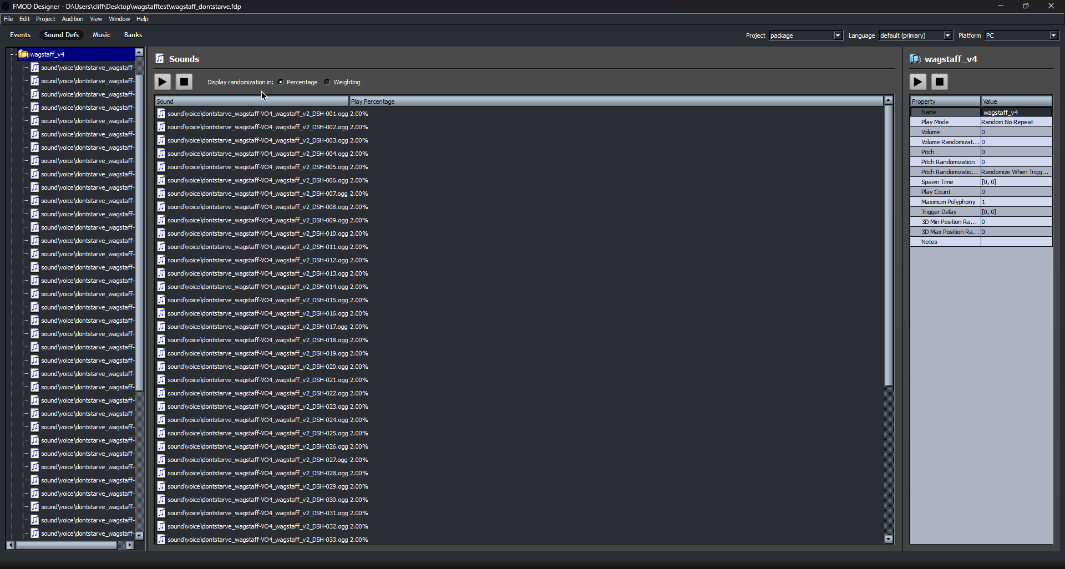This screenshot has height=569, width=1065.
Task: Click sound file icon for DSH-001.ogg
Action: [x=161, y=114]
